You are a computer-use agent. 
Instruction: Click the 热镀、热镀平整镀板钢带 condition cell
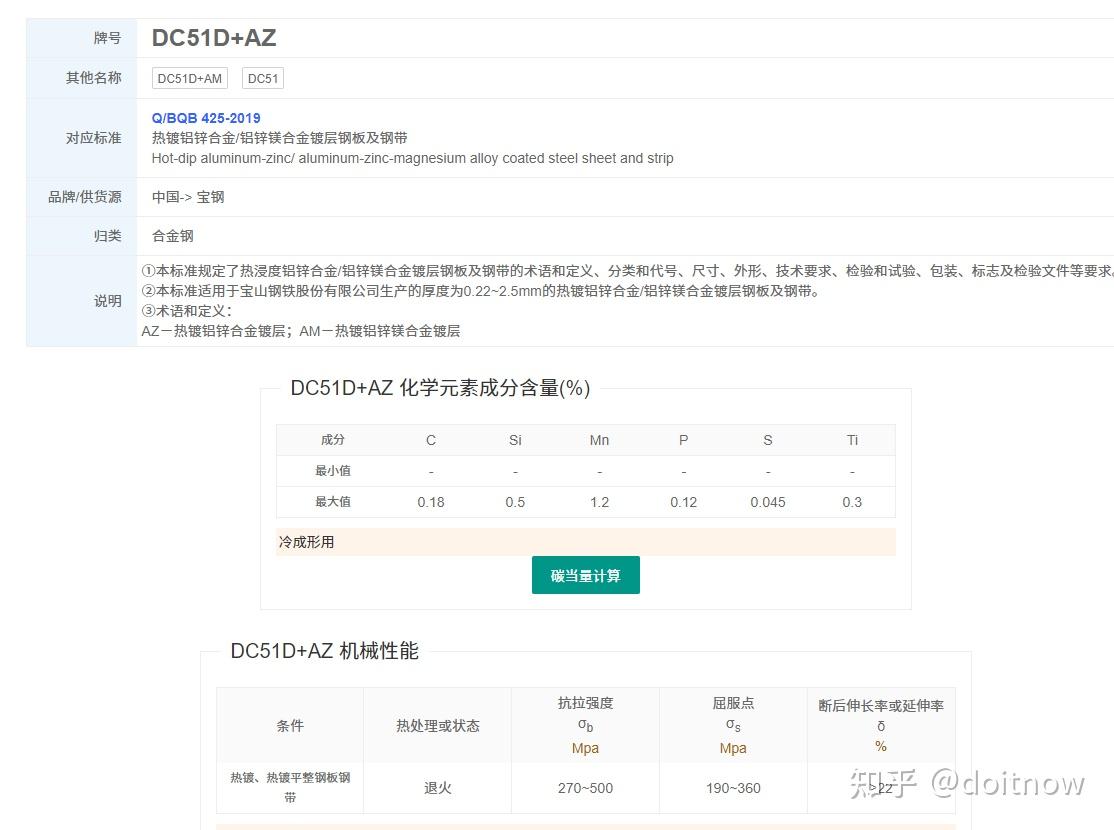[289, 788]
